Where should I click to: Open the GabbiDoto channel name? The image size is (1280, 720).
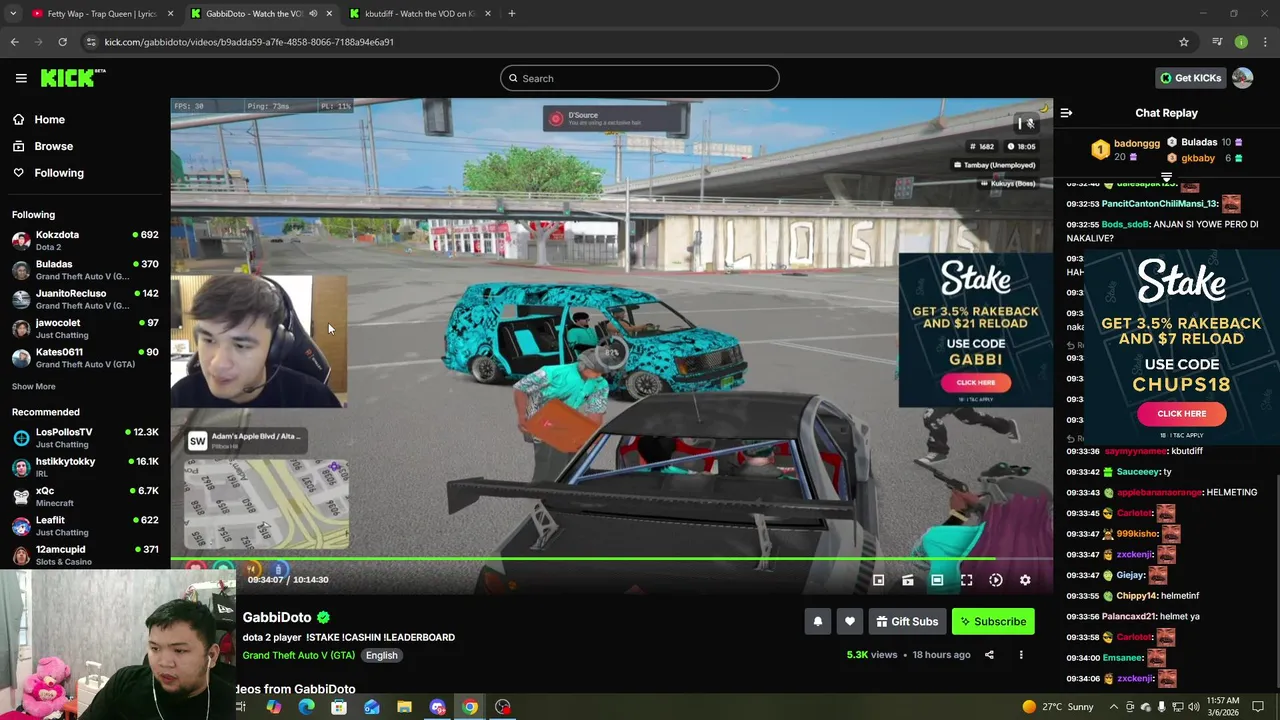277,618
